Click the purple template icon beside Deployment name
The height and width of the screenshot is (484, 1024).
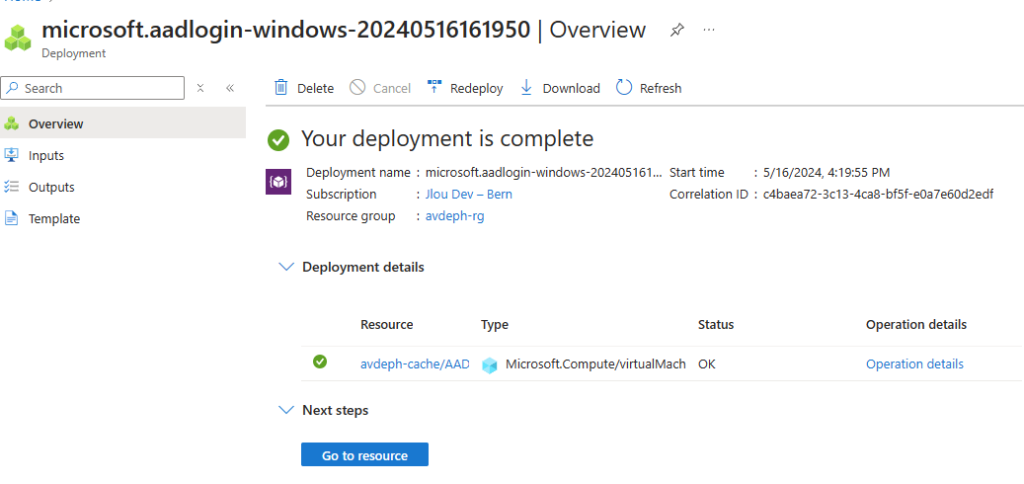278,182
